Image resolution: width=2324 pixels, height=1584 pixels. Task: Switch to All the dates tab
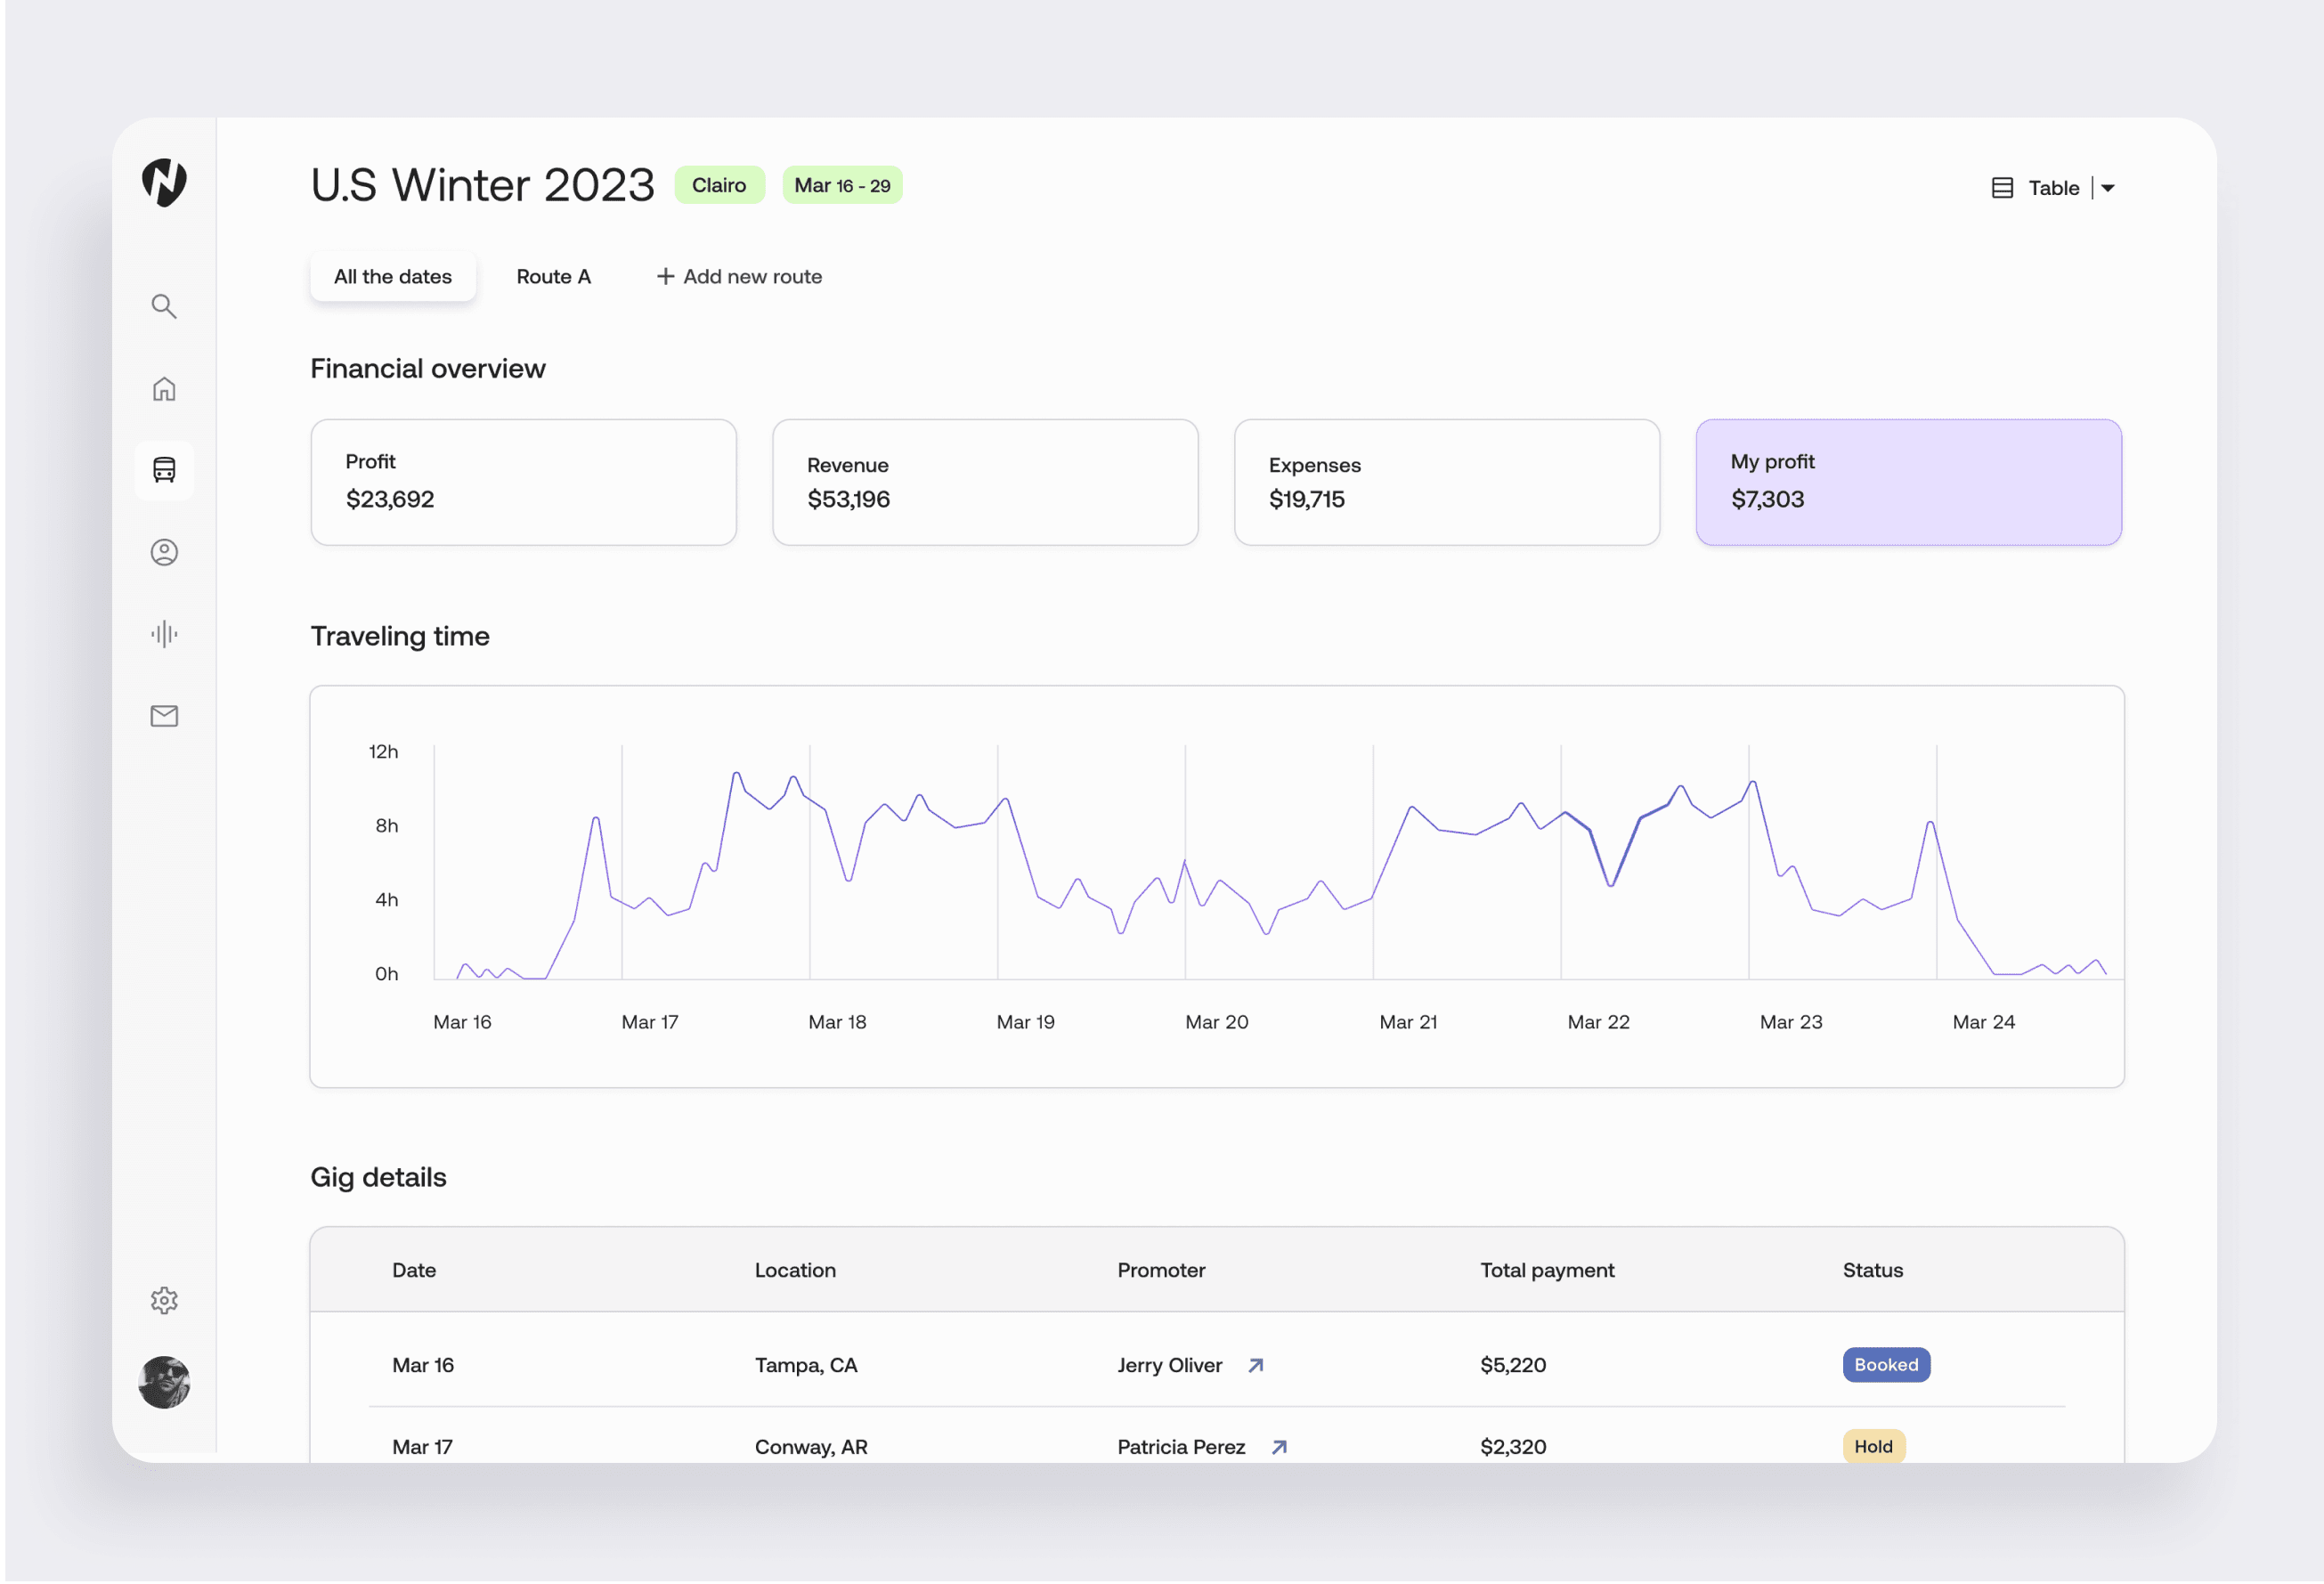pyautogui.click(x=393, y=277)
